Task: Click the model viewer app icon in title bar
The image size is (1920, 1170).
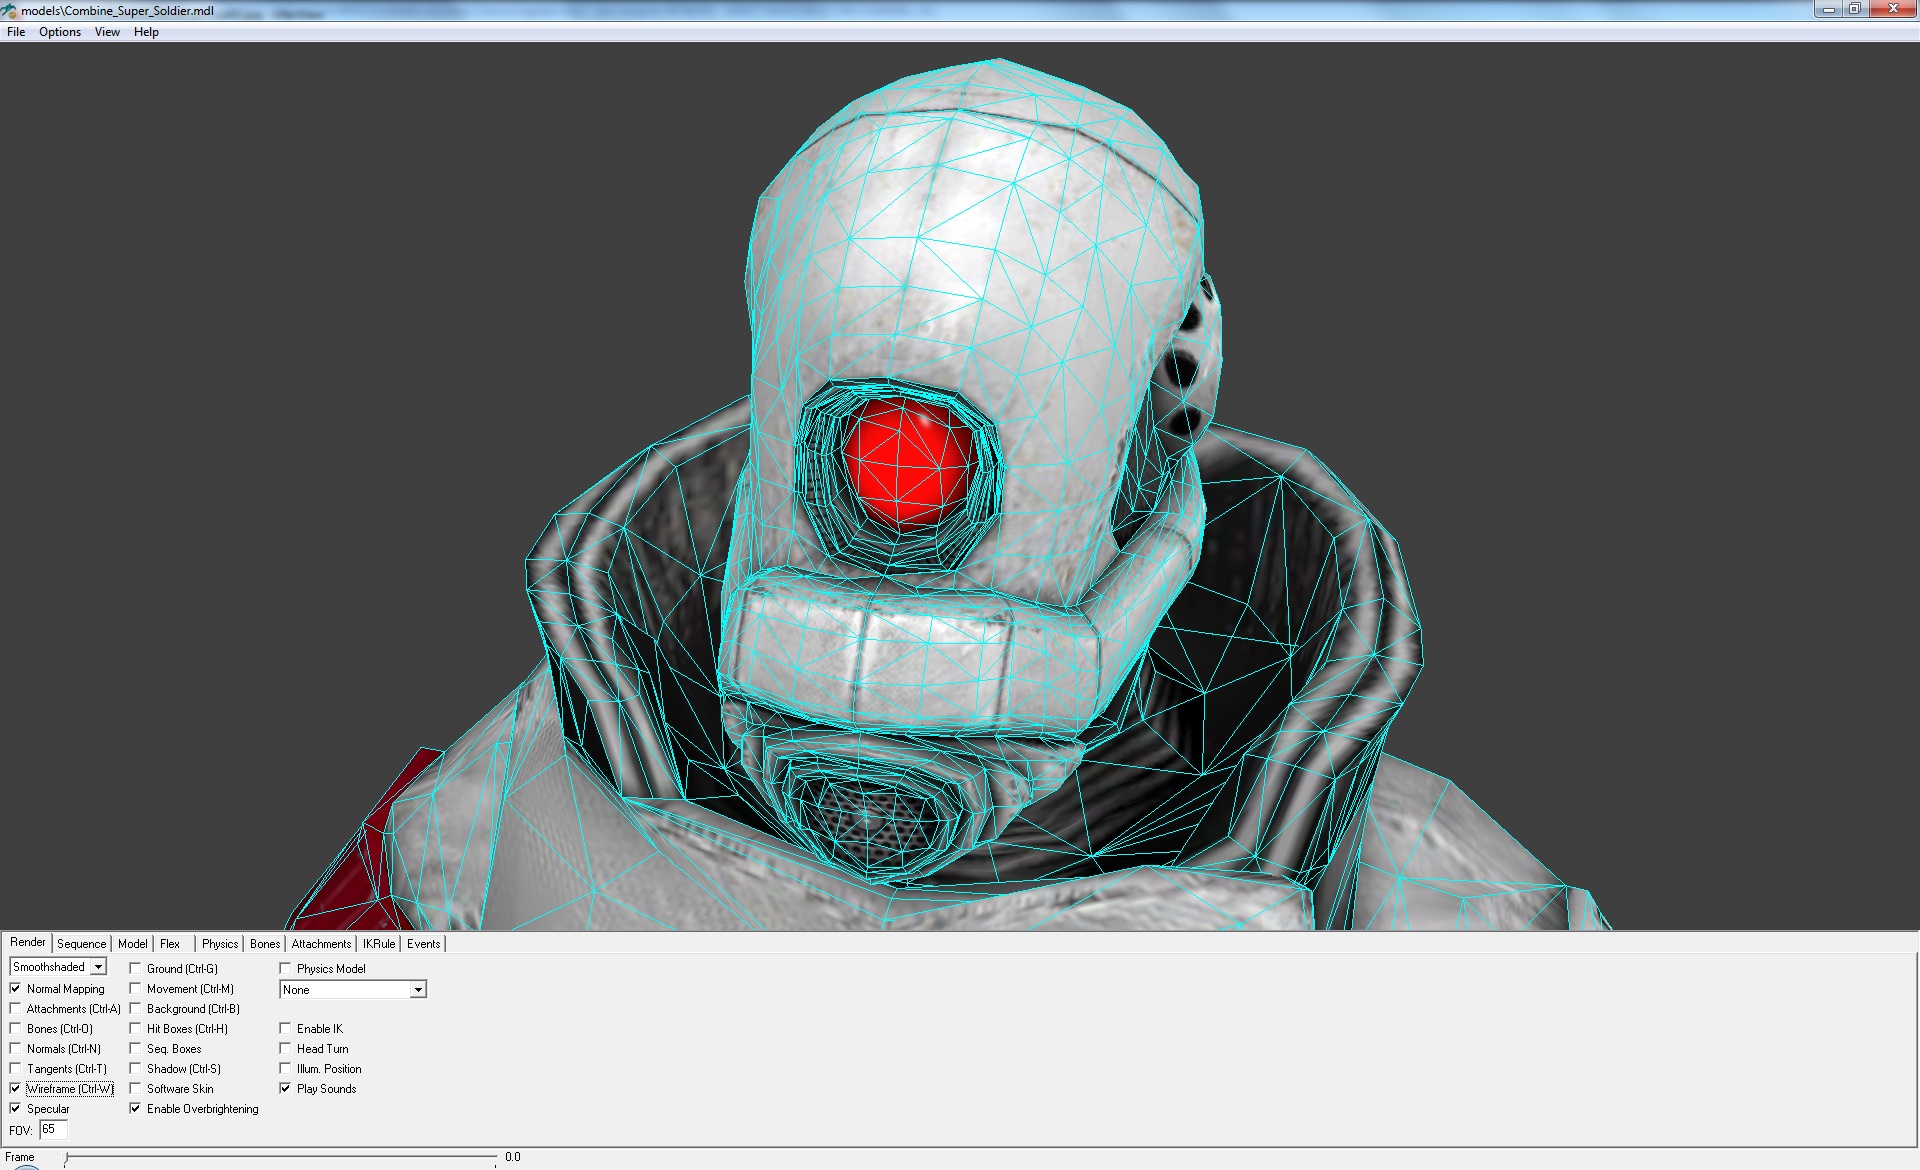Action: 10,11
